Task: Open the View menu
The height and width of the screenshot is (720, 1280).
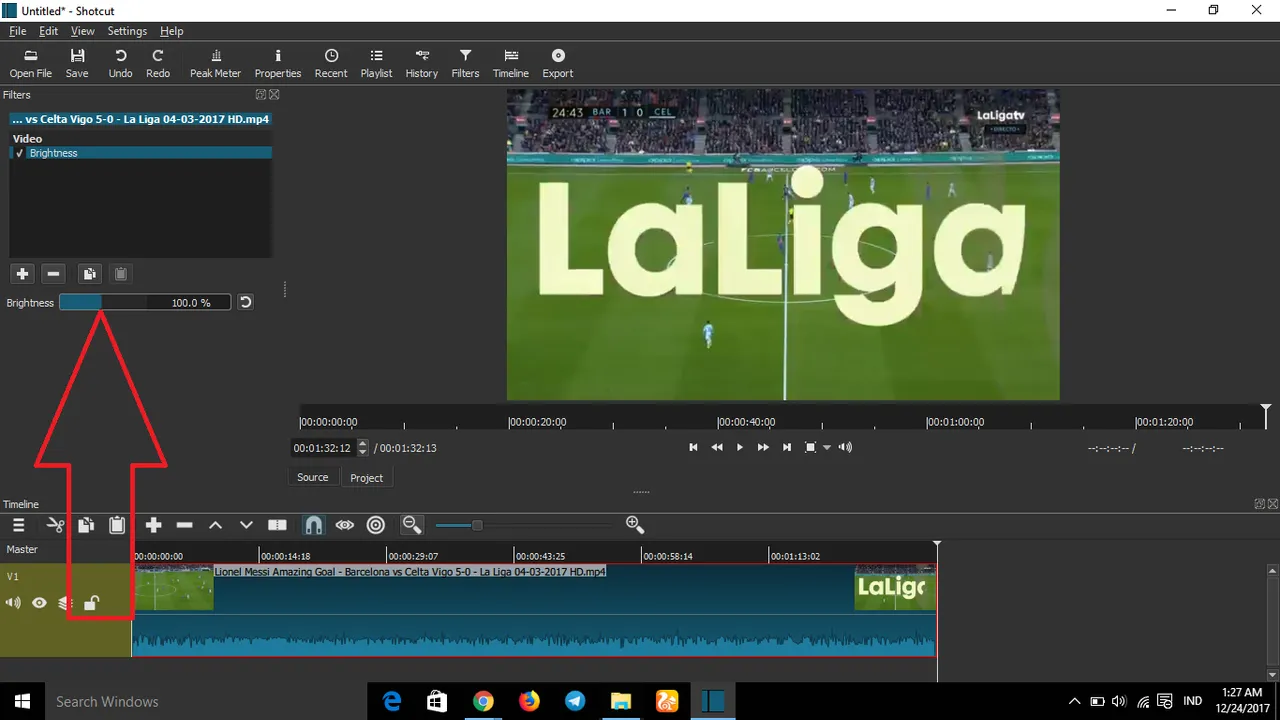Action: 82,31
